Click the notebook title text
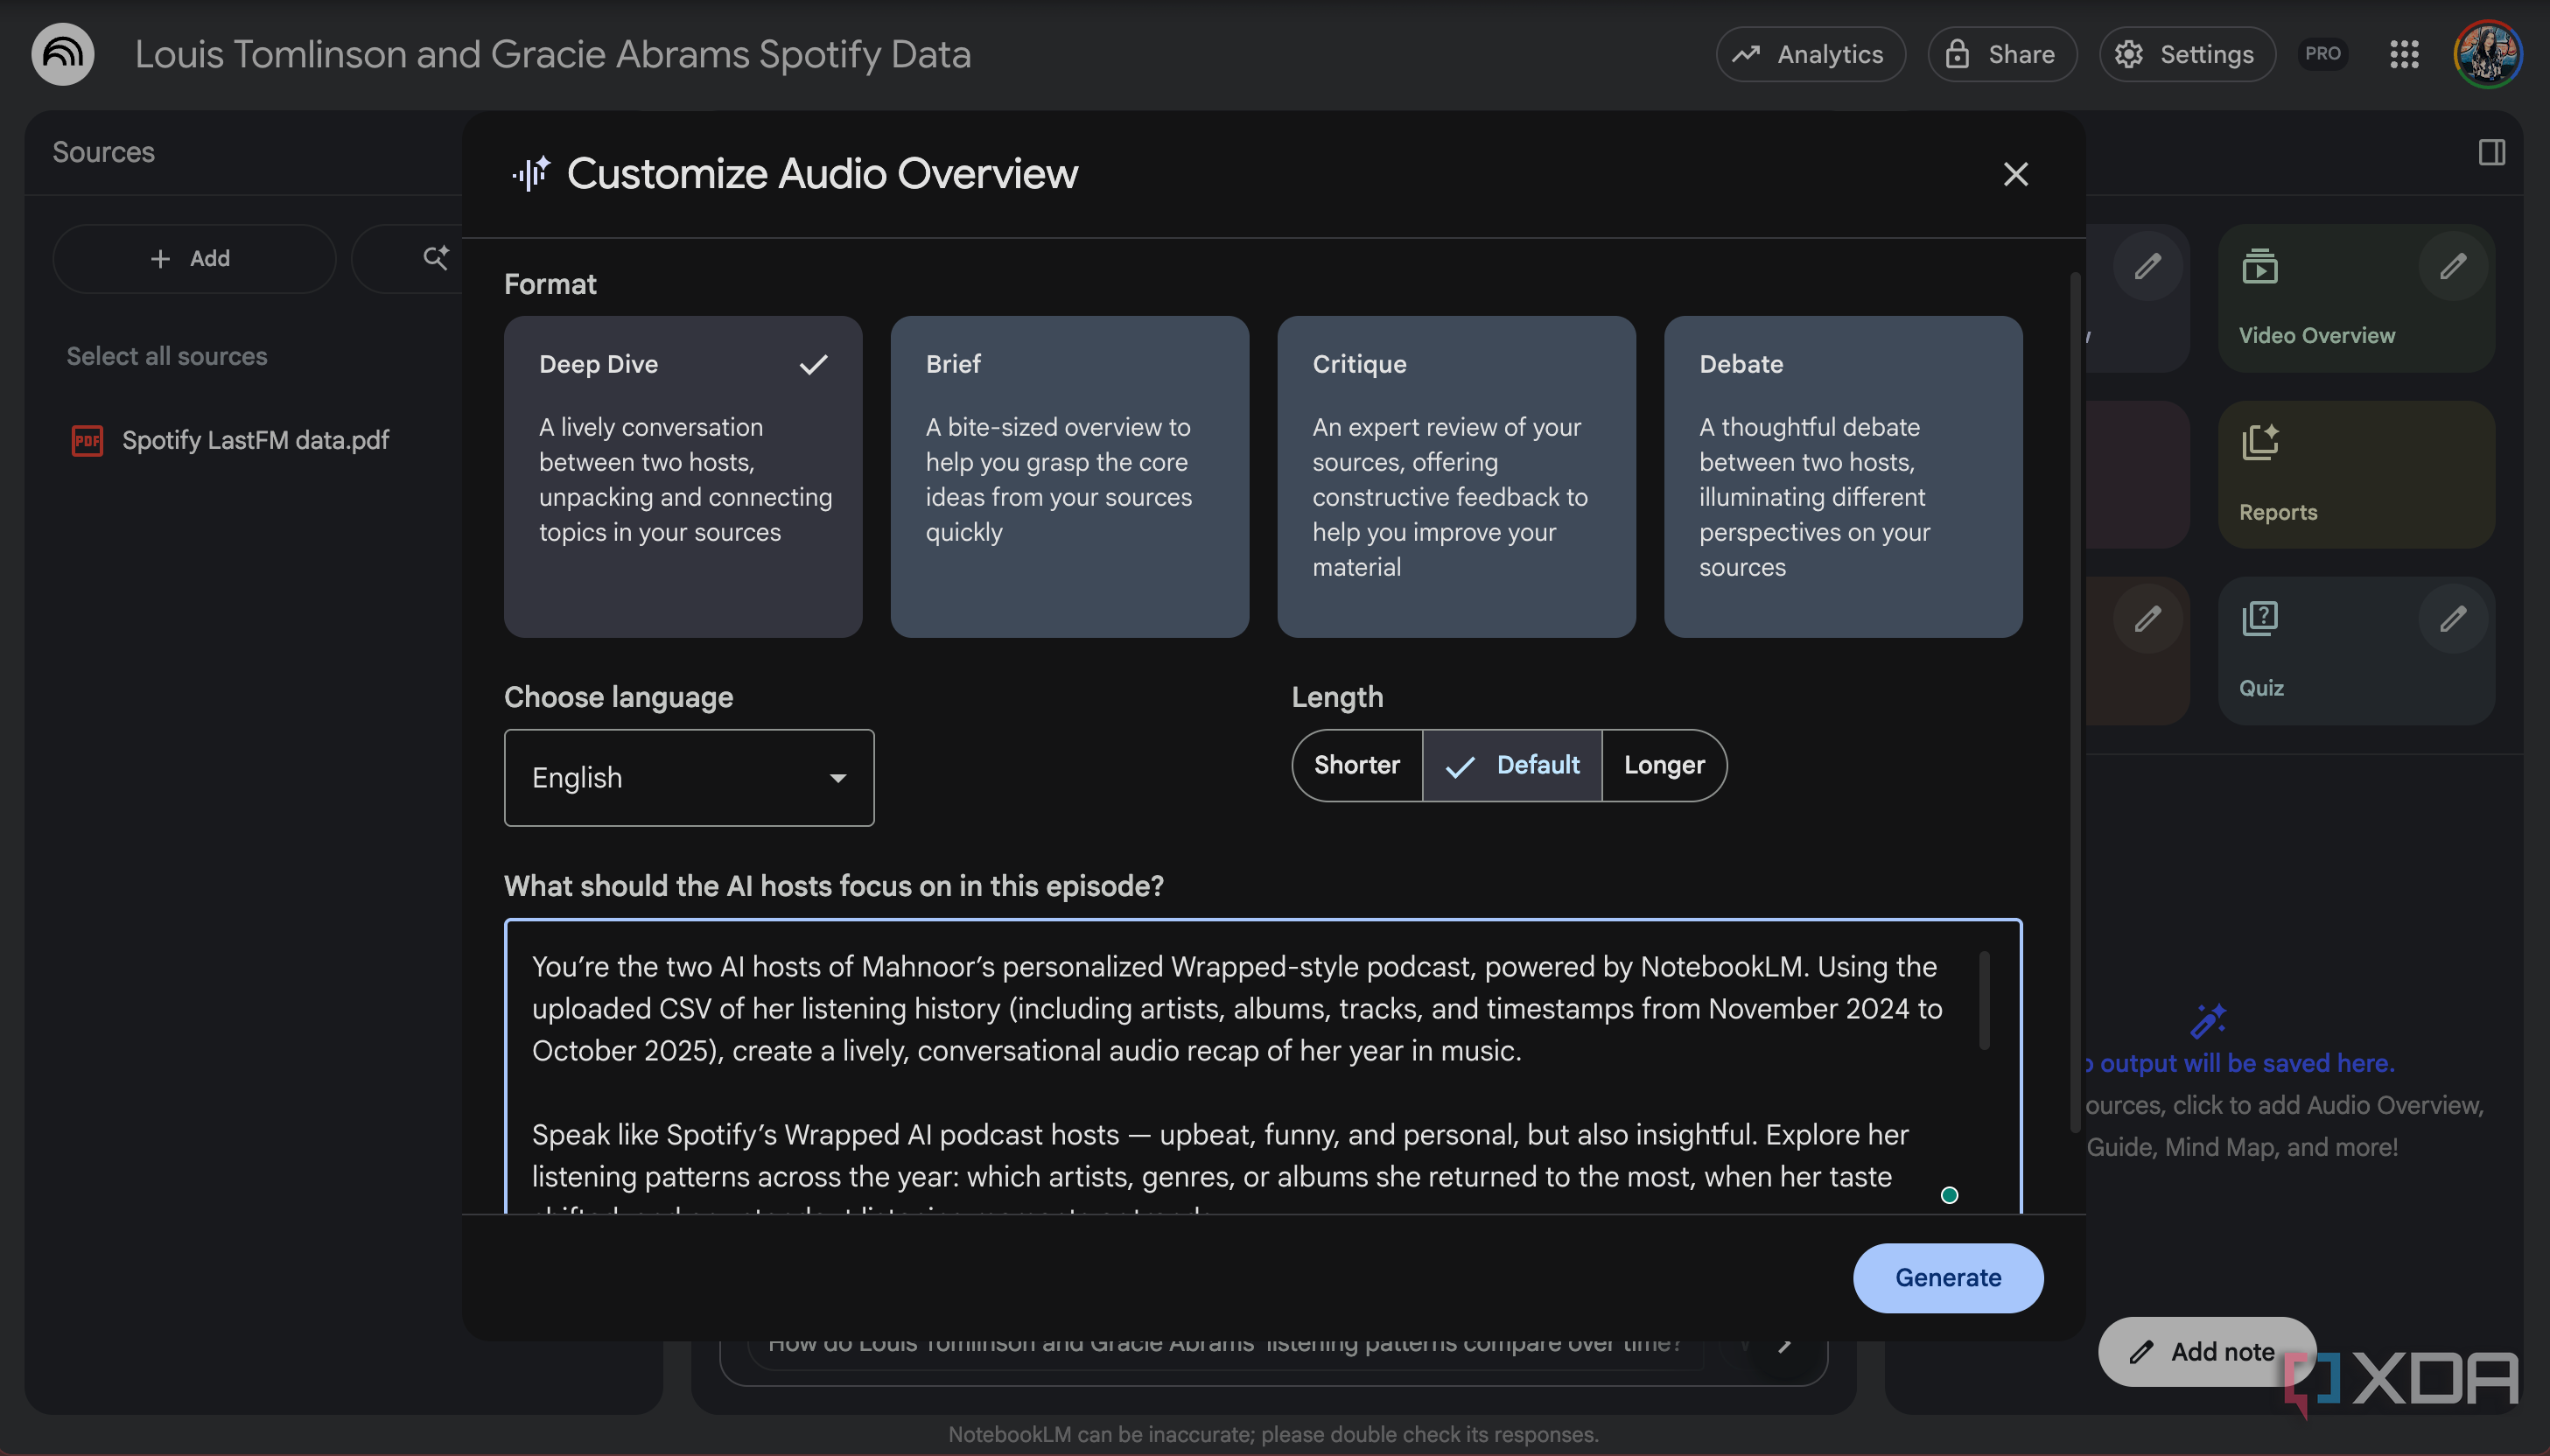Screen dimensions: 2550x1456 click(x=553, y=54)
